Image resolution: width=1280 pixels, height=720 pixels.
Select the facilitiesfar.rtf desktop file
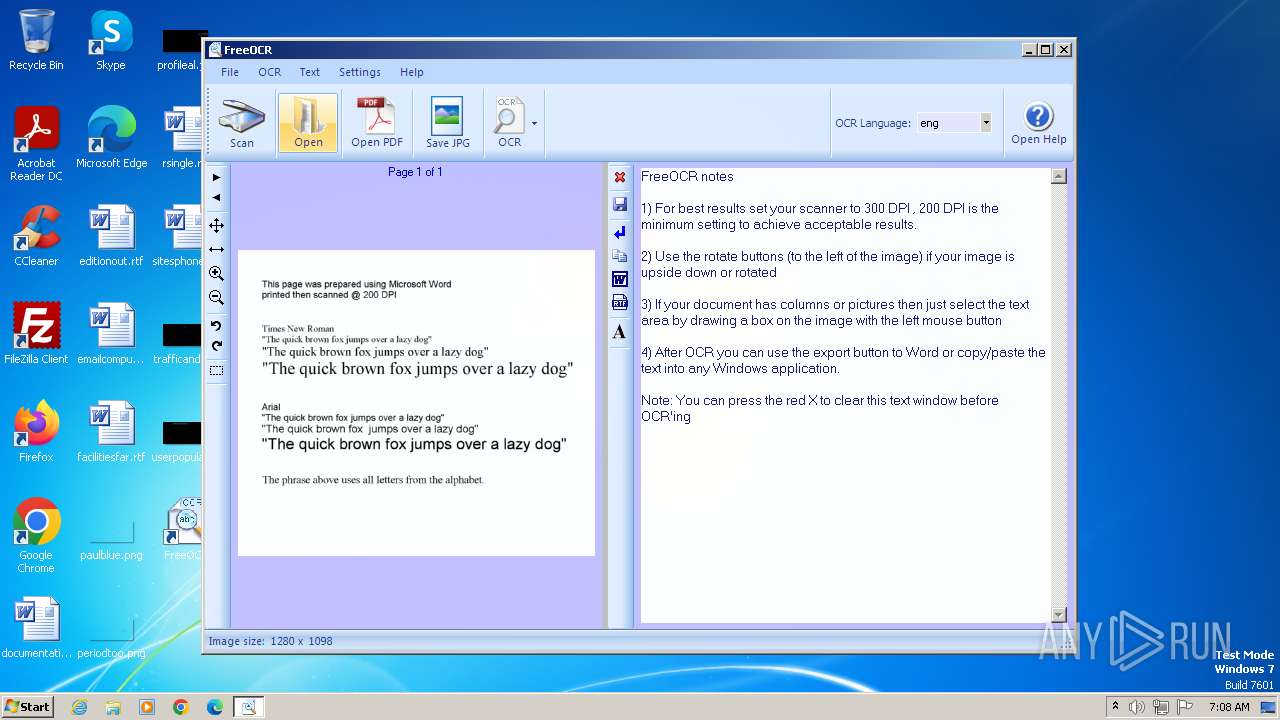tap(111, 432)
